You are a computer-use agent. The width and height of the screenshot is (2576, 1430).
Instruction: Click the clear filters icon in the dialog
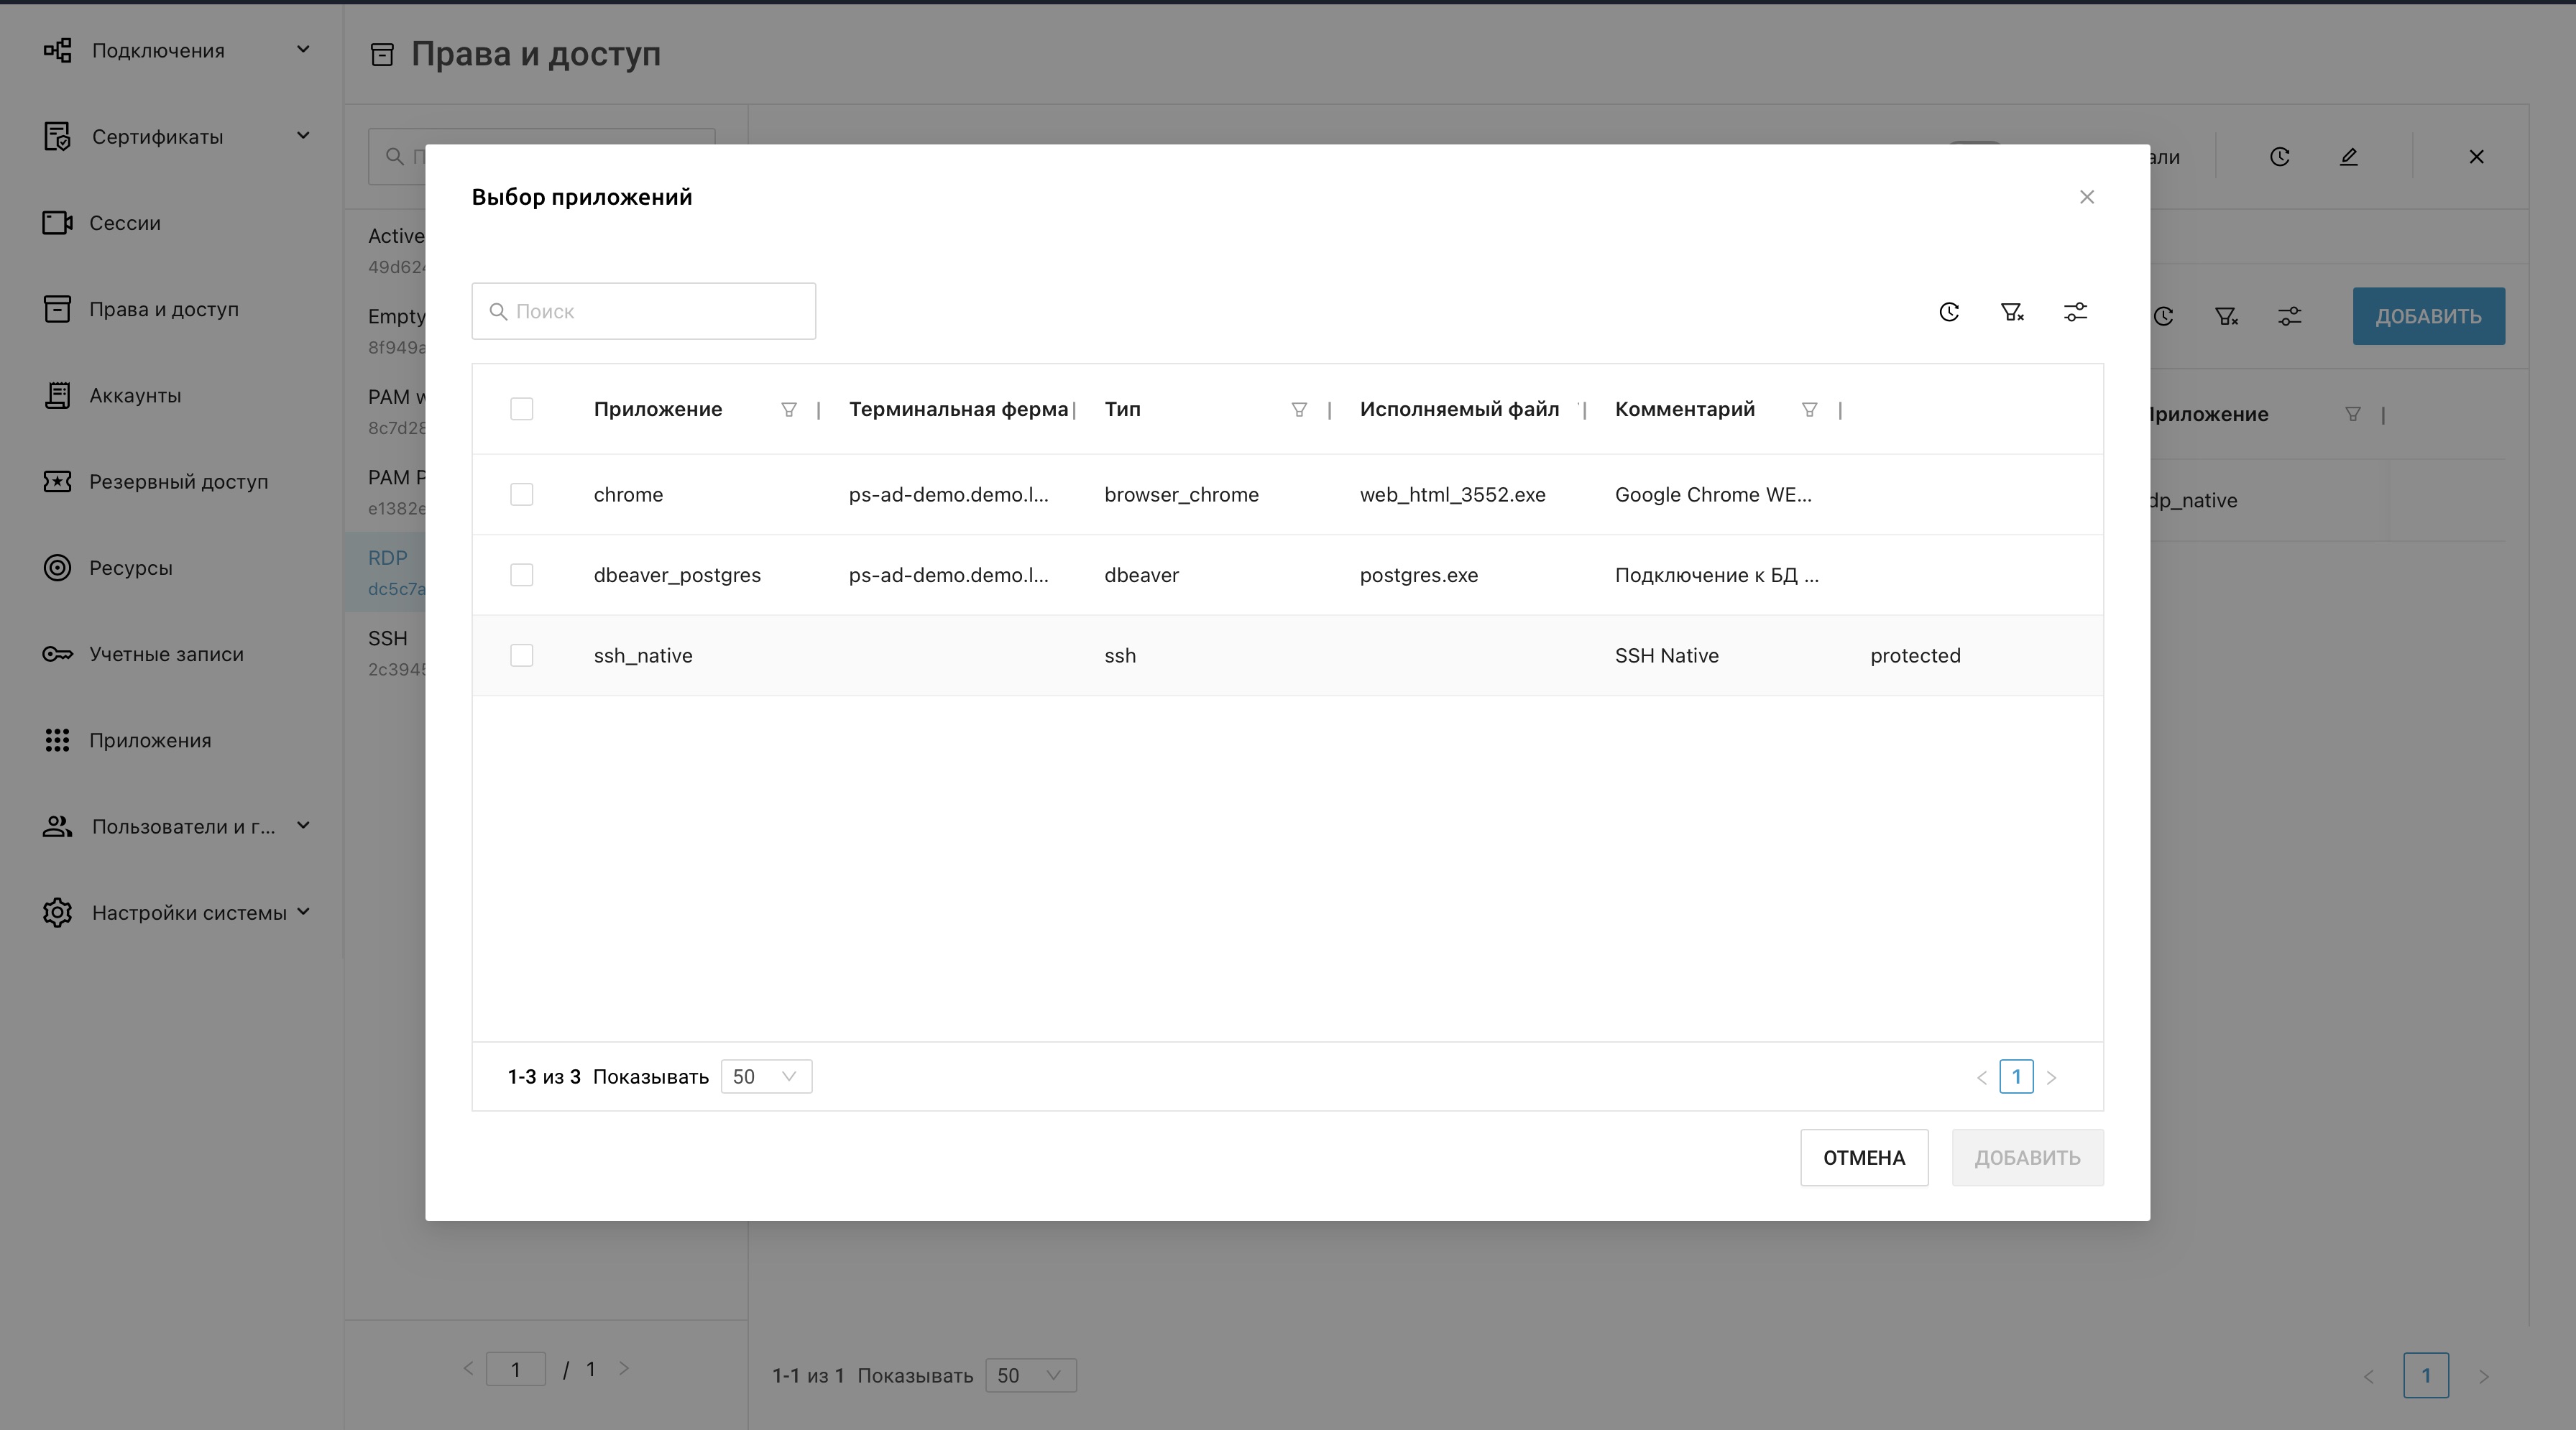(2012, 312)
